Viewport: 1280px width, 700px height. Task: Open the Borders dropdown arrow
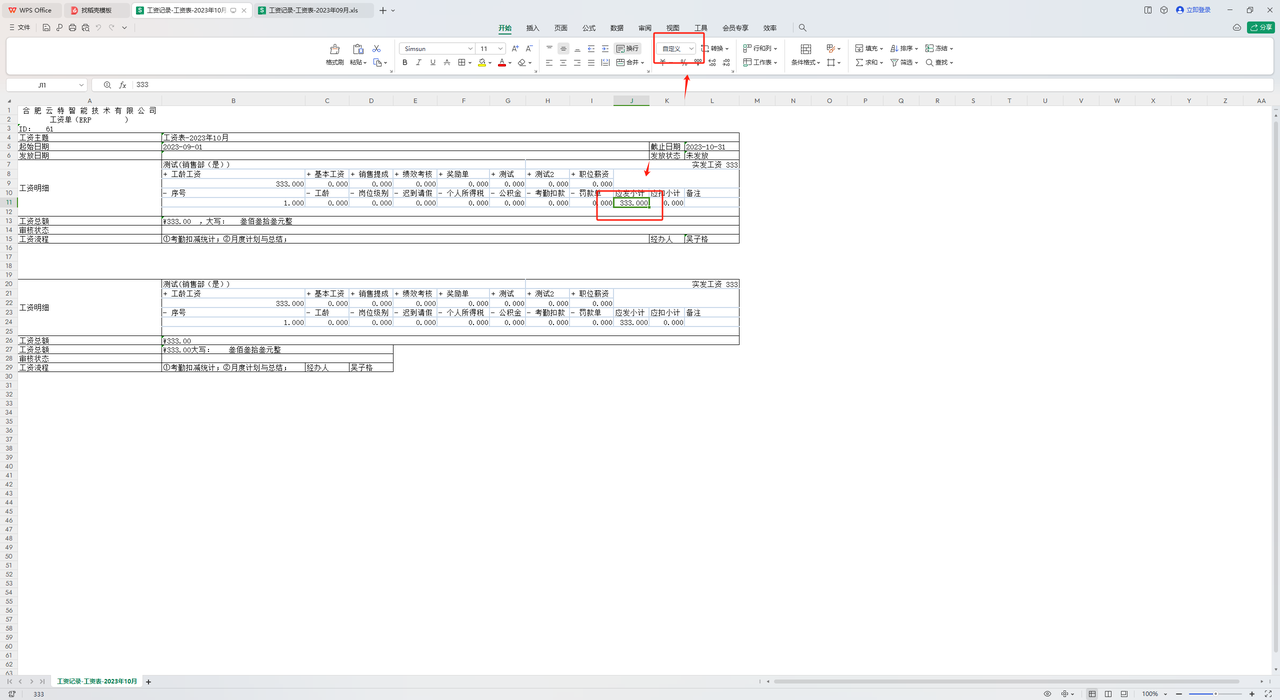click(470, 63)
